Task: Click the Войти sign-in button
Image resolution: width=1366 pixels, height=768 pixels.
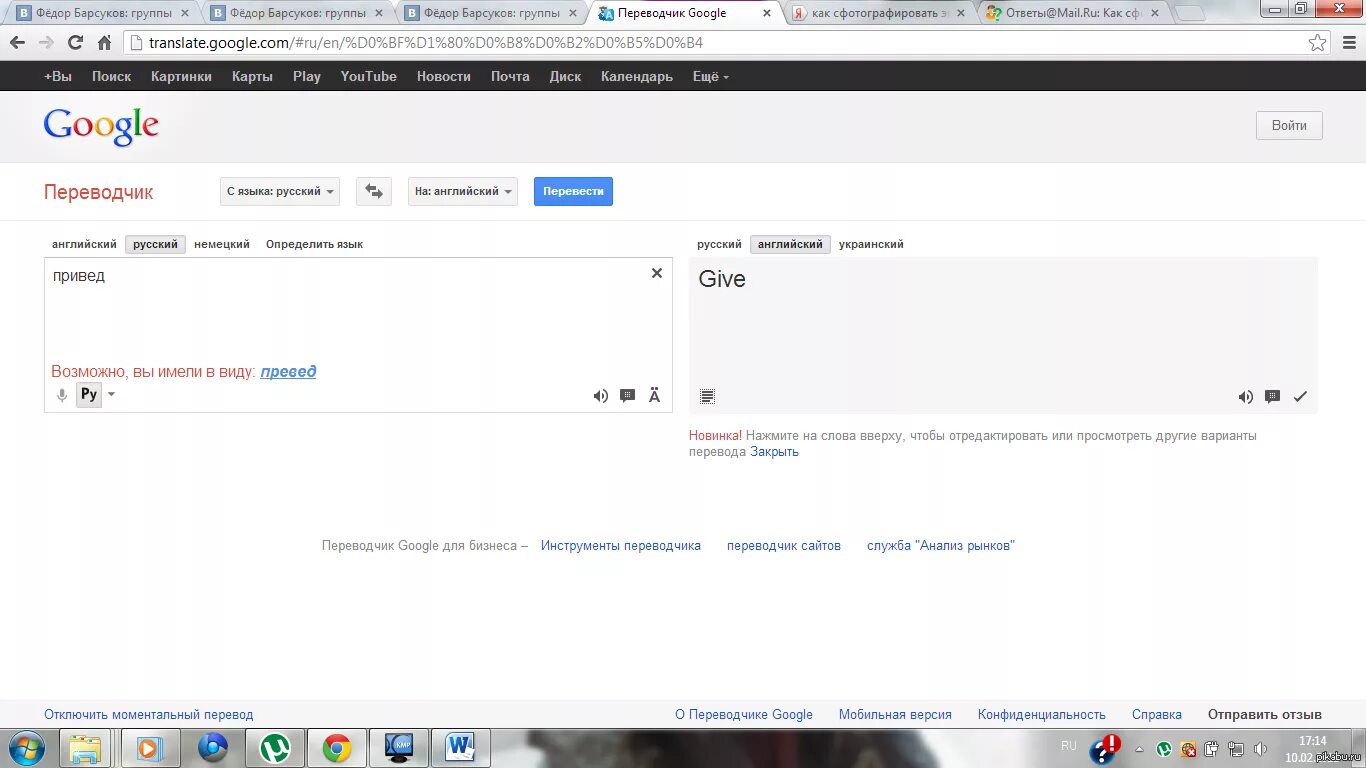Action: tap(1289, 125)
